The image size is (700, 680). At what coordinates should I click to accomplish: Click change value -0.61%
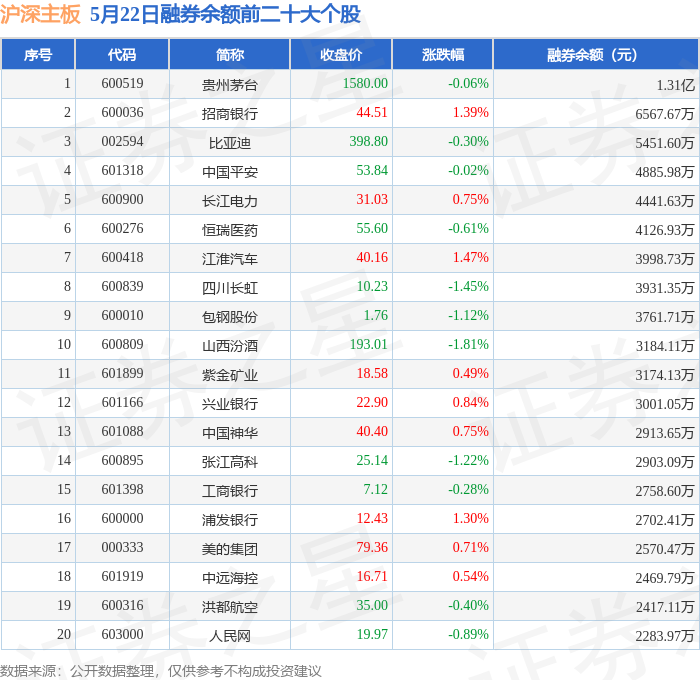(x=468, y=229)
